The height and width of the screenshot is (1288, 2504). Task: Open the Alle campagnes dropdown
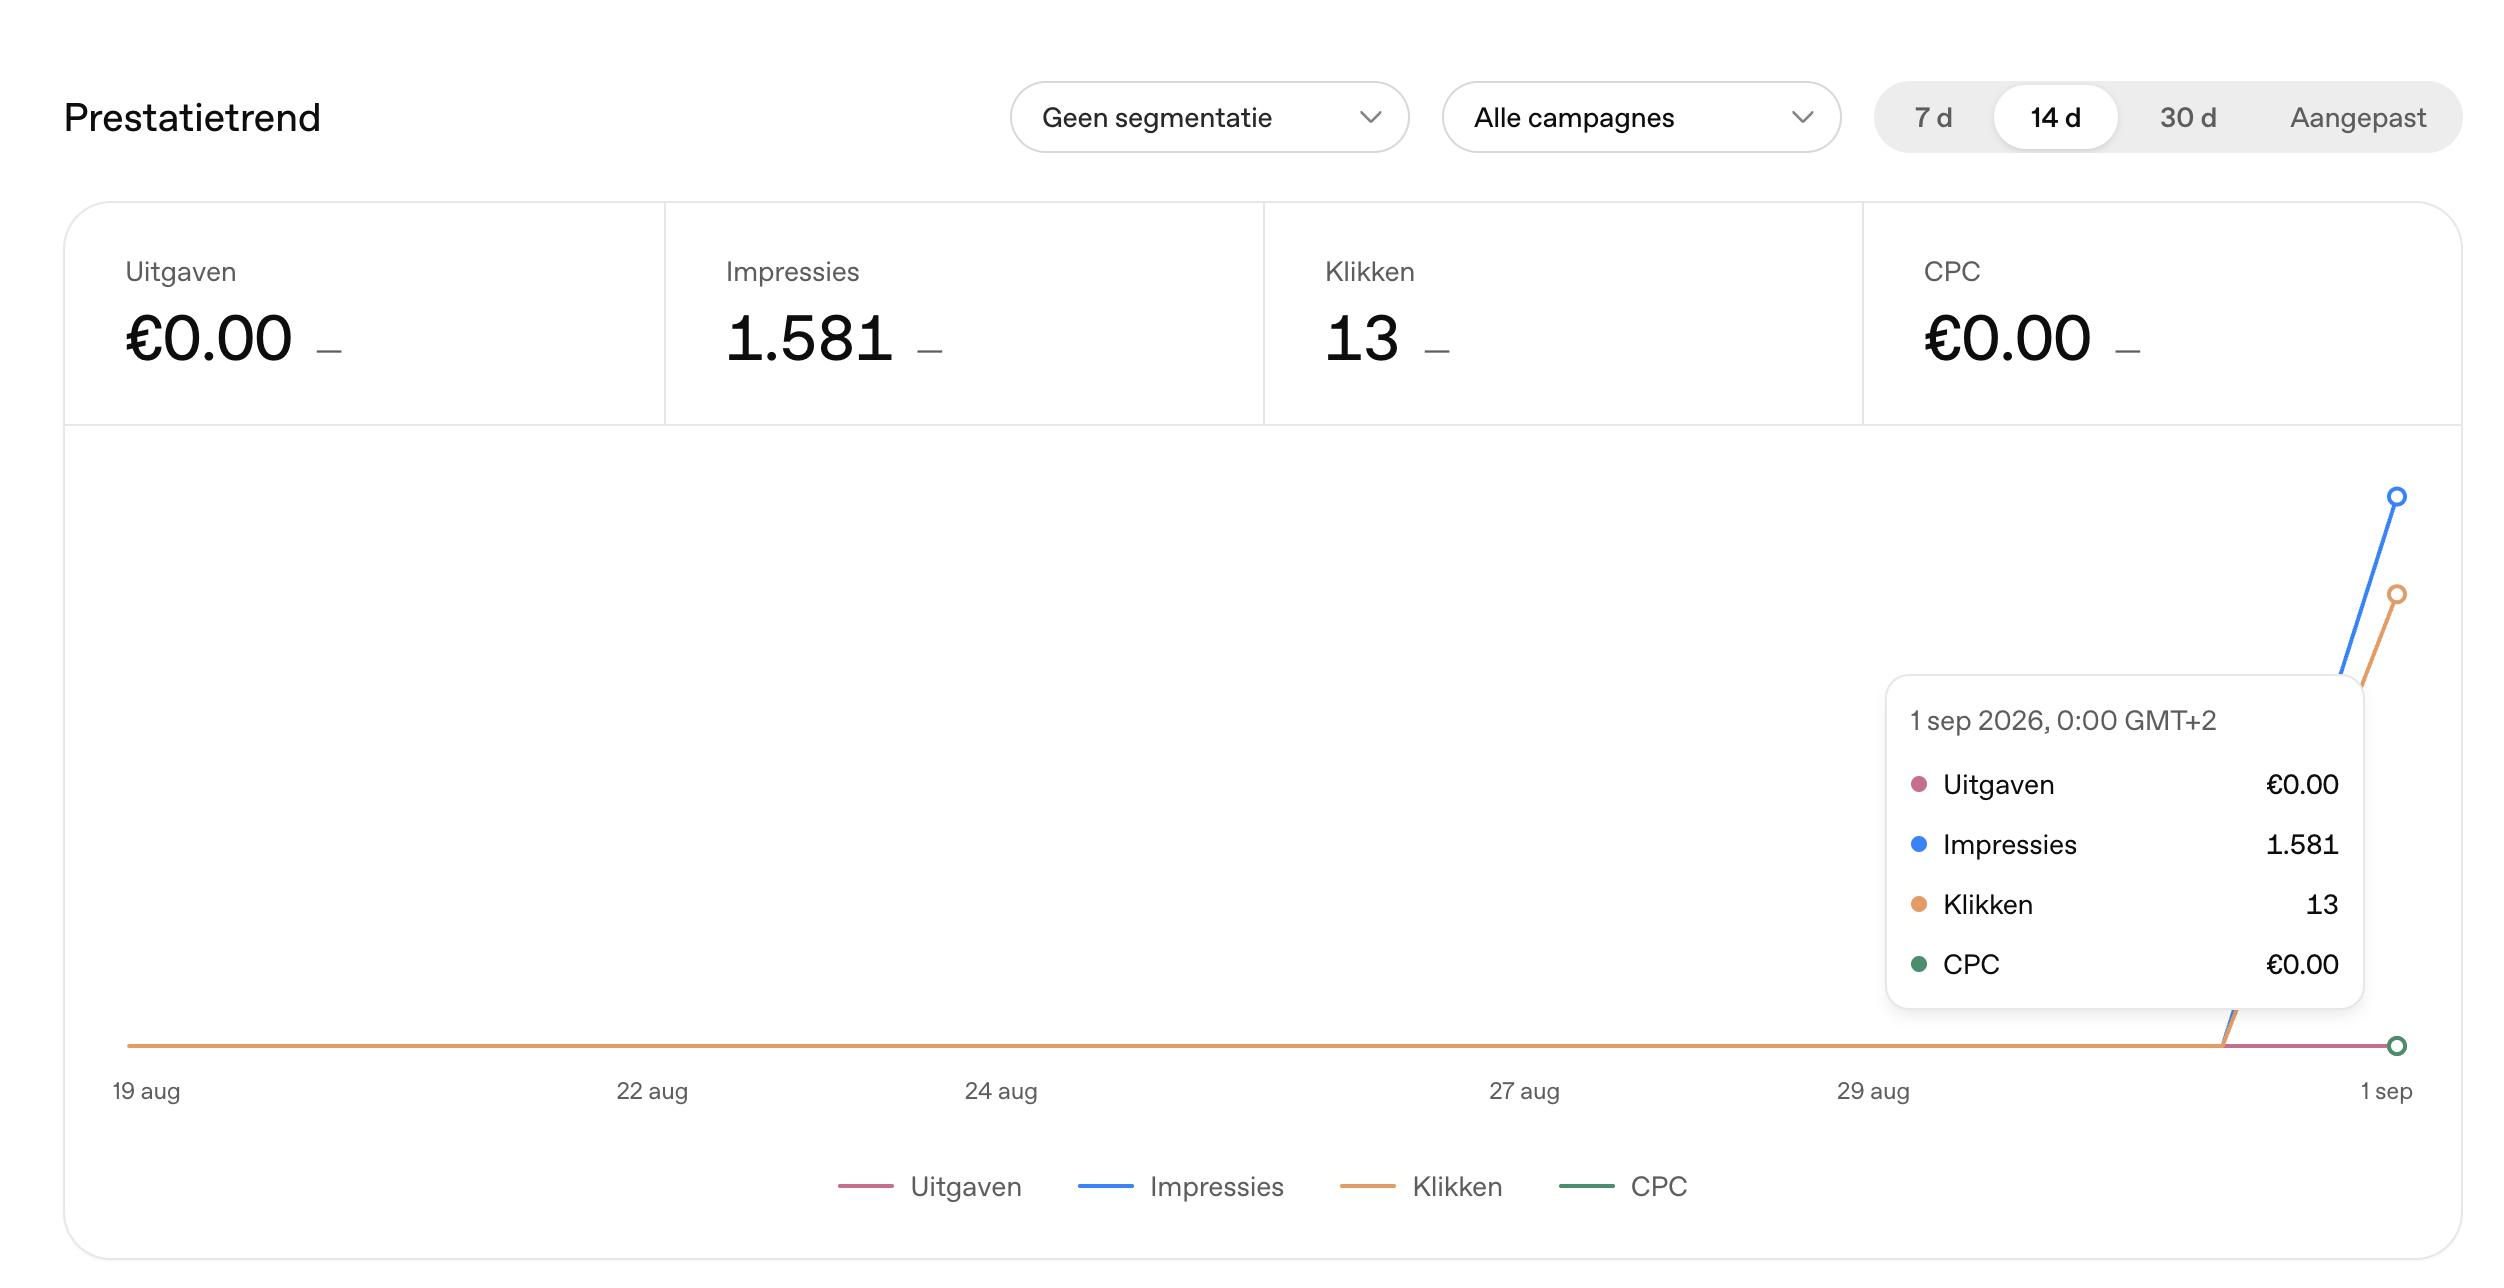pyautogui.click(x=1641, y=117)
